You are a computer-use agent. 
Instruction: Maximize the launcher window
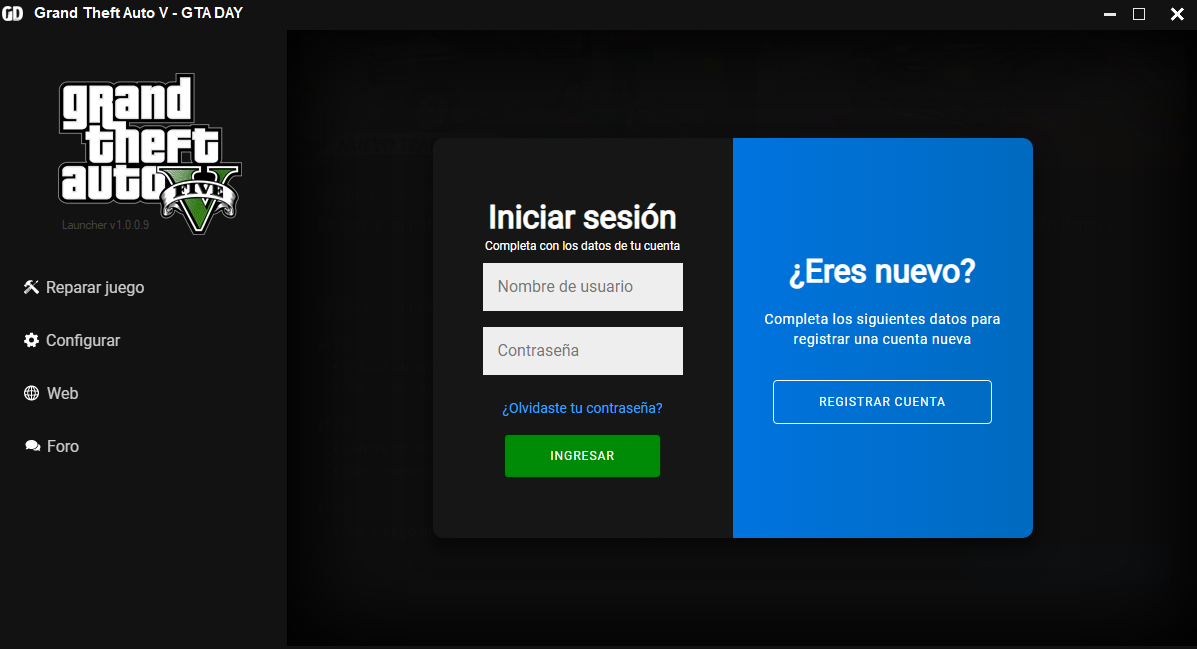(1138, 14)
